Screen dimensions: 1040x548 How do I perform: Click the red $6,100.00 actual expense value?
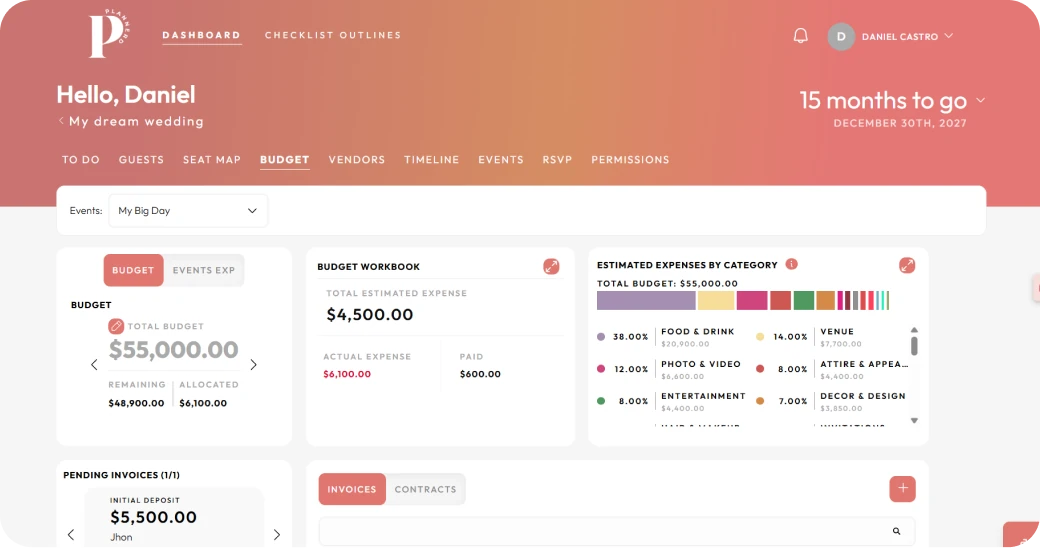[x=347, y=374]
